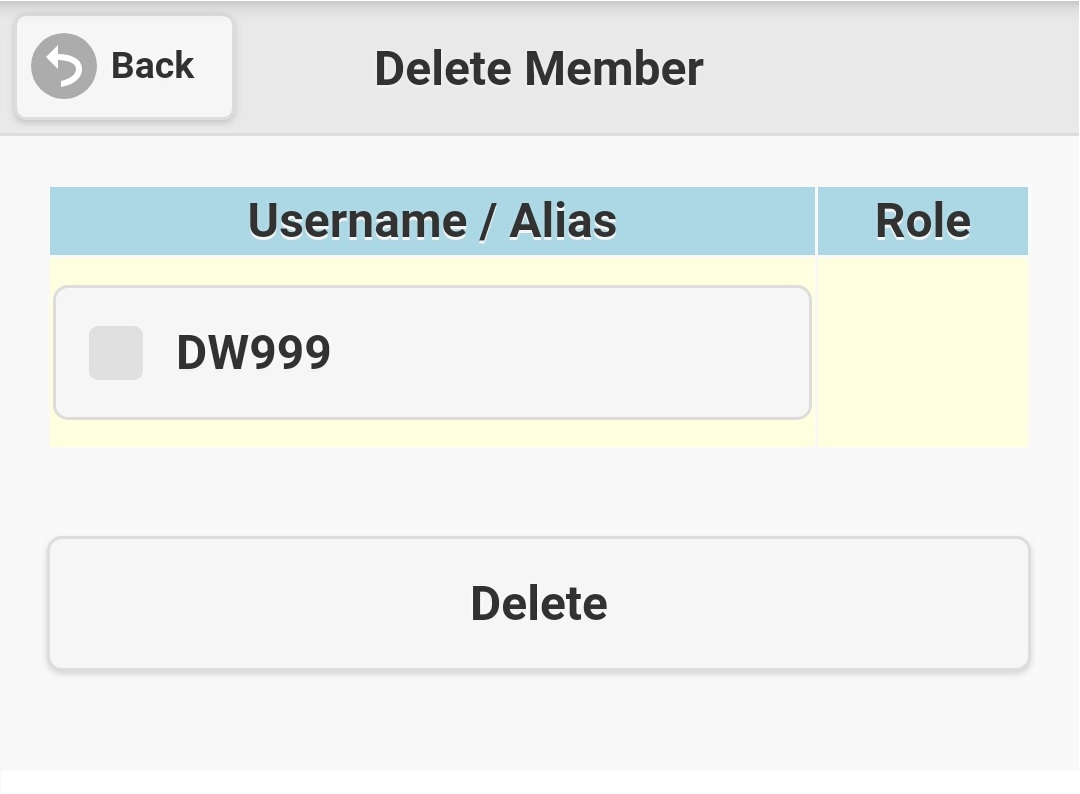1080x794 pixels.
Task: Tap the Delete Member heading text
Action: pyautogui.click(x=538, y=68)
